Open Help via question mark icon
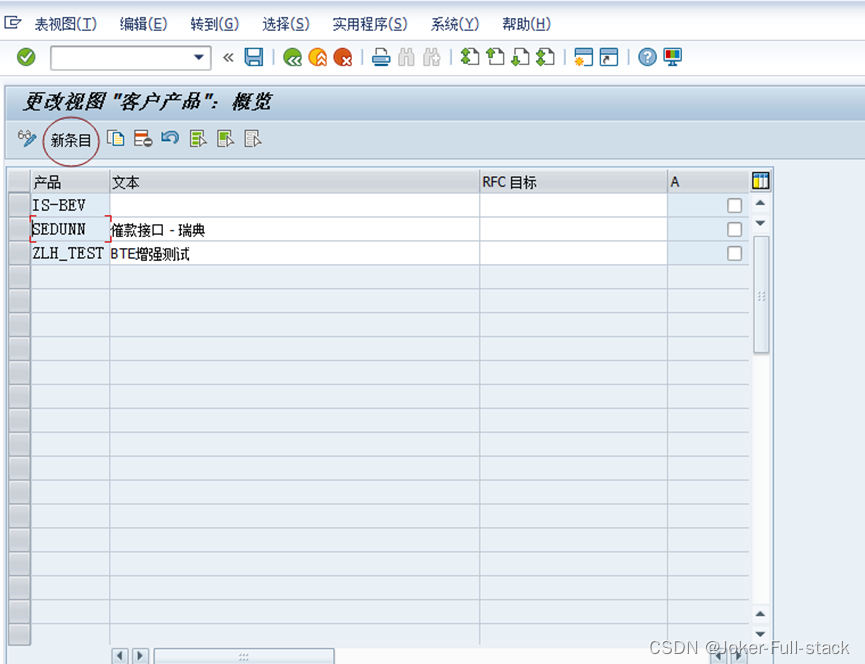 pos(647,57)
